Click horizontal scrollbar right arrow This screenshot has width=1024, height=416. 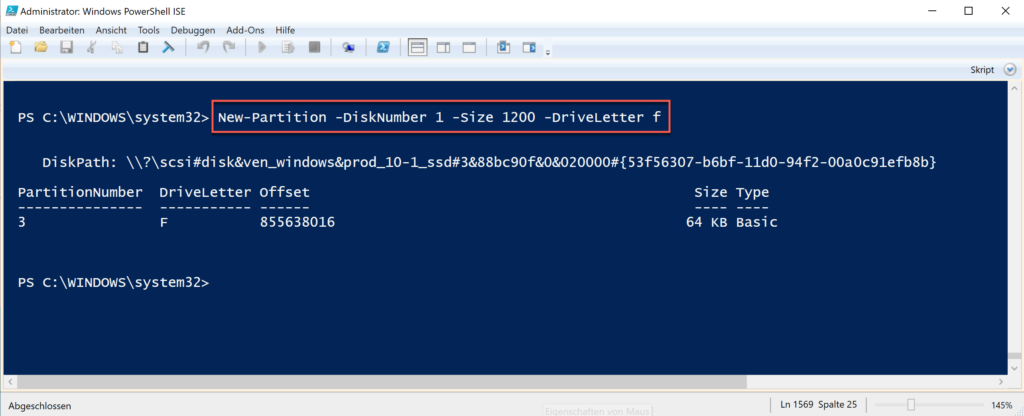1002,382
